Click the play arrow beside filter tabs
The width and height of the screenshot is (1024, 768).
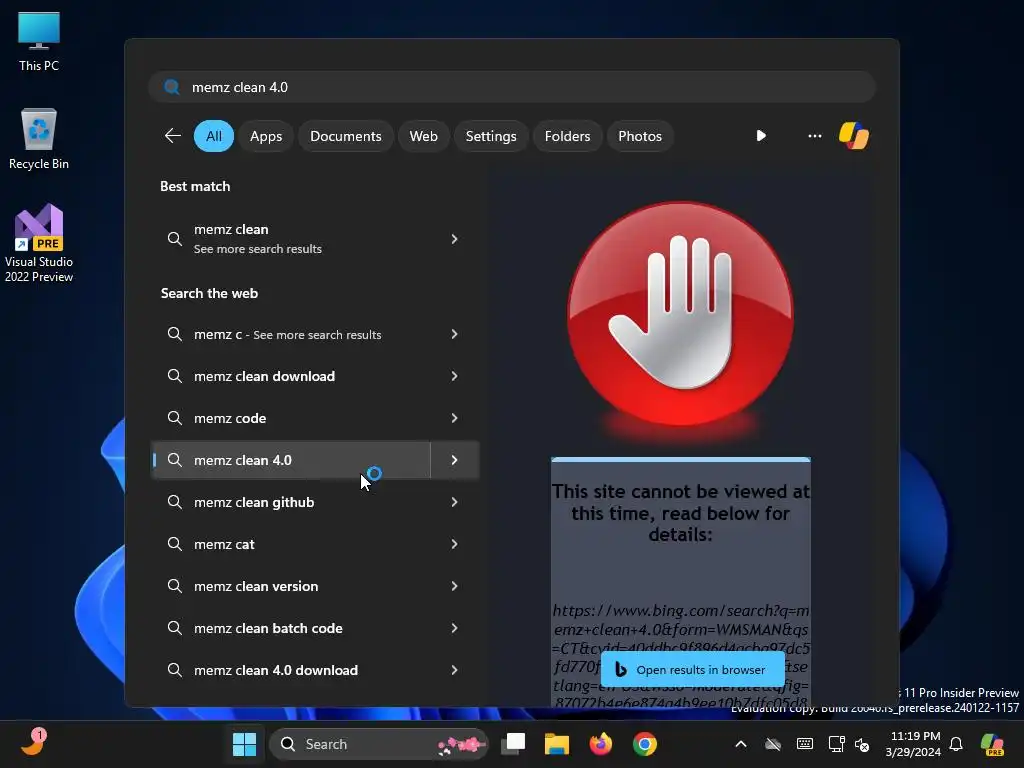click(761, 136)
